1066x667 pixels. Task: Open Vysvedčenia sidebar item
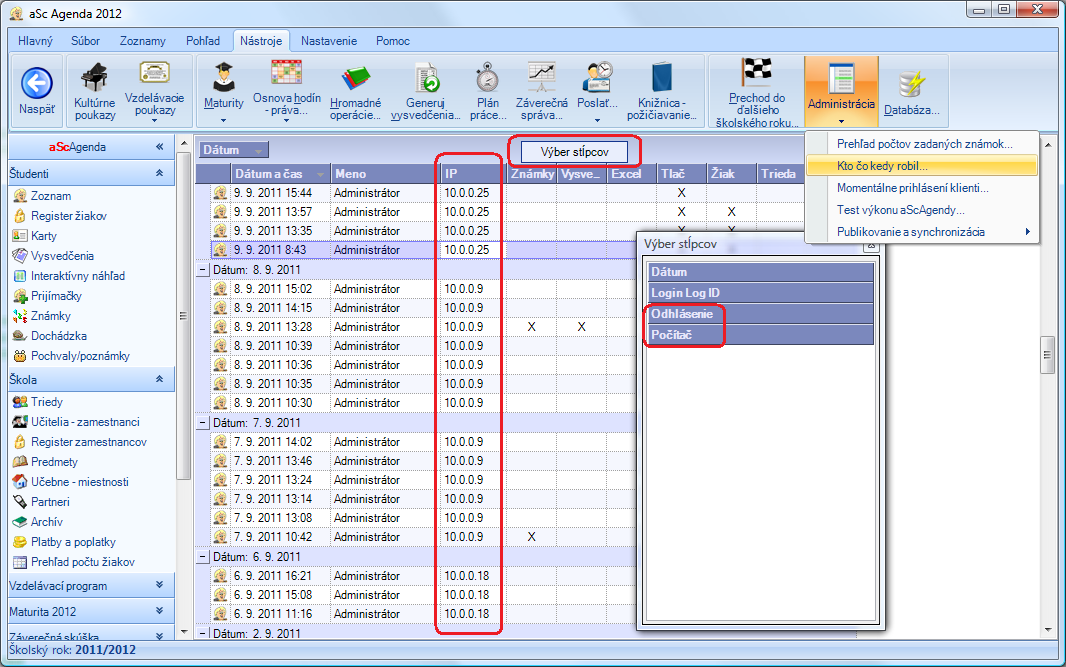pos(62,256)
